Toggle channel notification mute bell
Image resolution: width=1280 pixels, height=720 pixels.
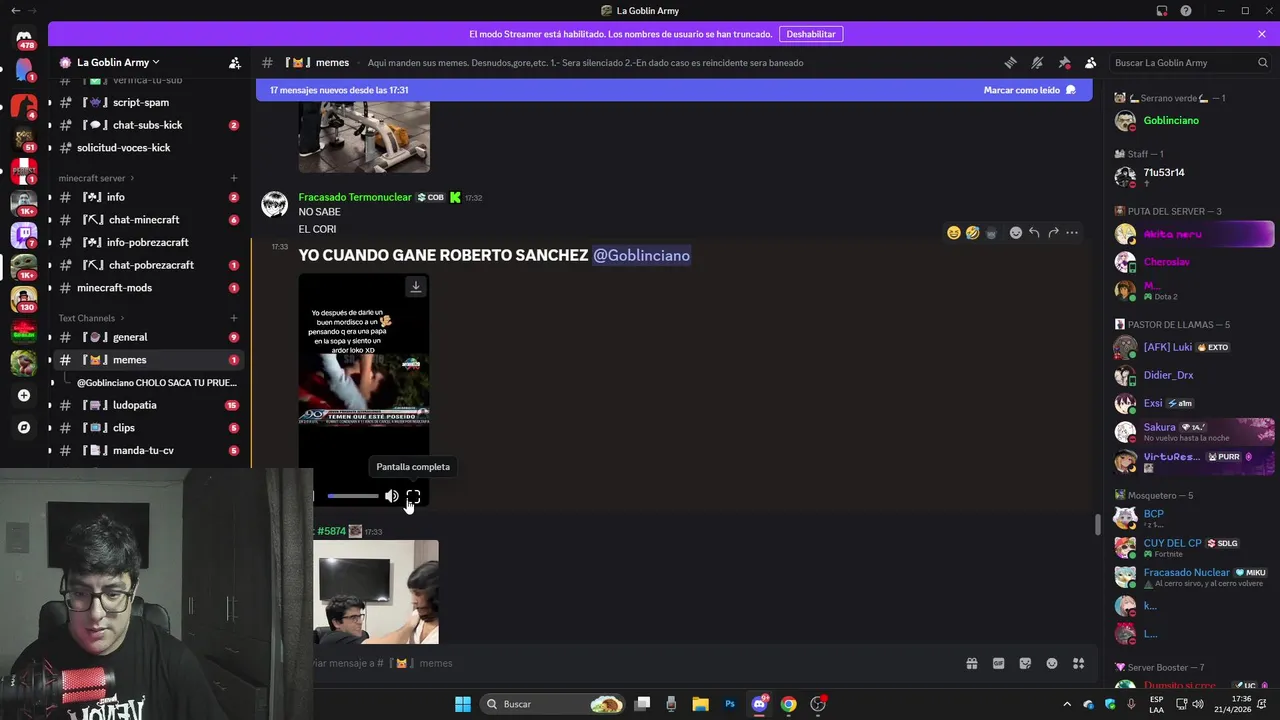pyautogui.click(x=1037, y=62)
